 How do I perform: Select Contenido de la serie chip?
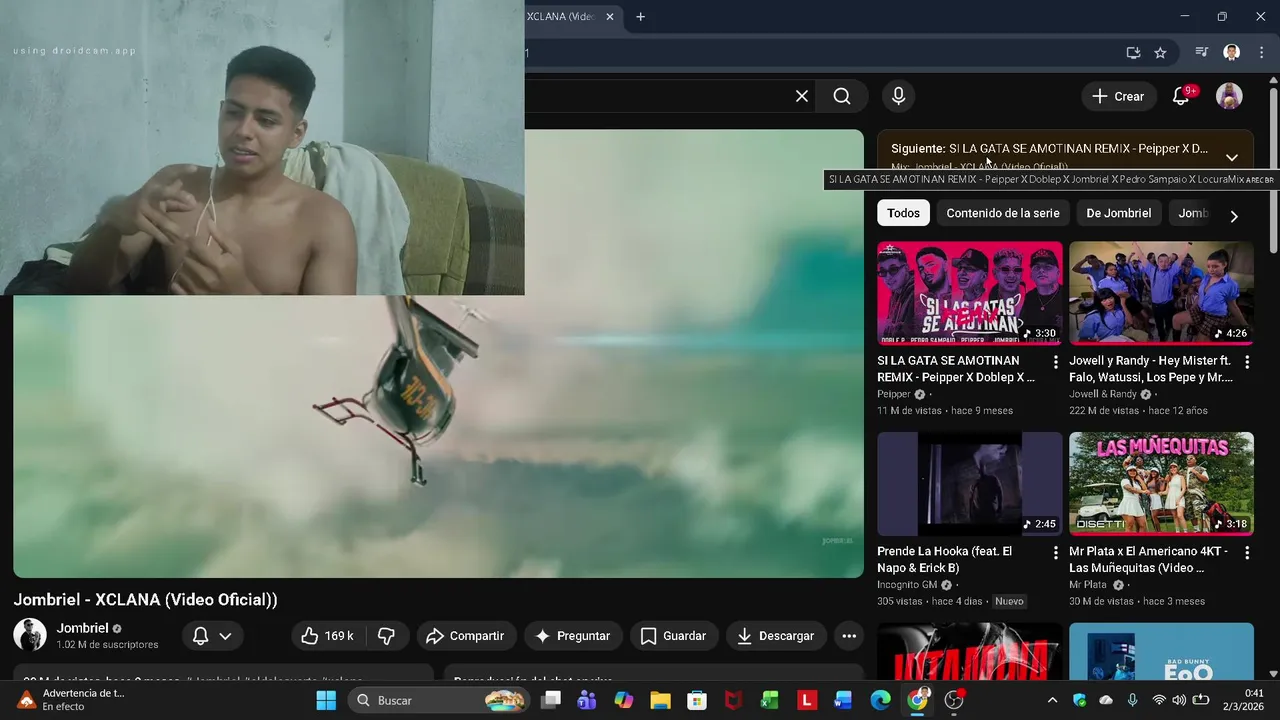[x=1003, y=213]
